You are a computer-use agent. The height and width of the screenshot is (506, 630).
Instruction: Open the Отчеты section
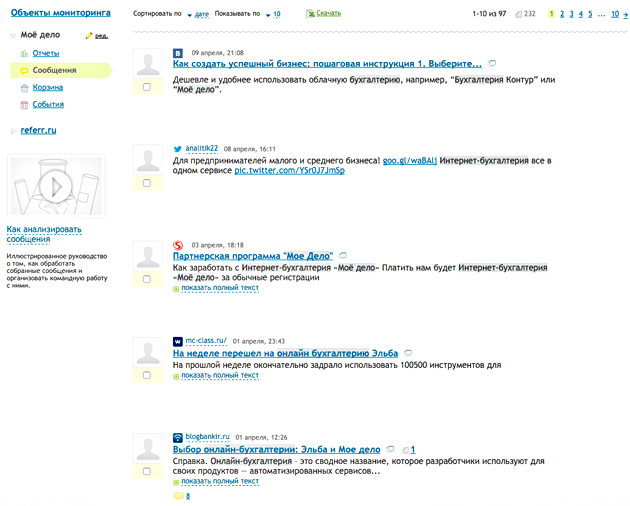[x=46, y=53]
